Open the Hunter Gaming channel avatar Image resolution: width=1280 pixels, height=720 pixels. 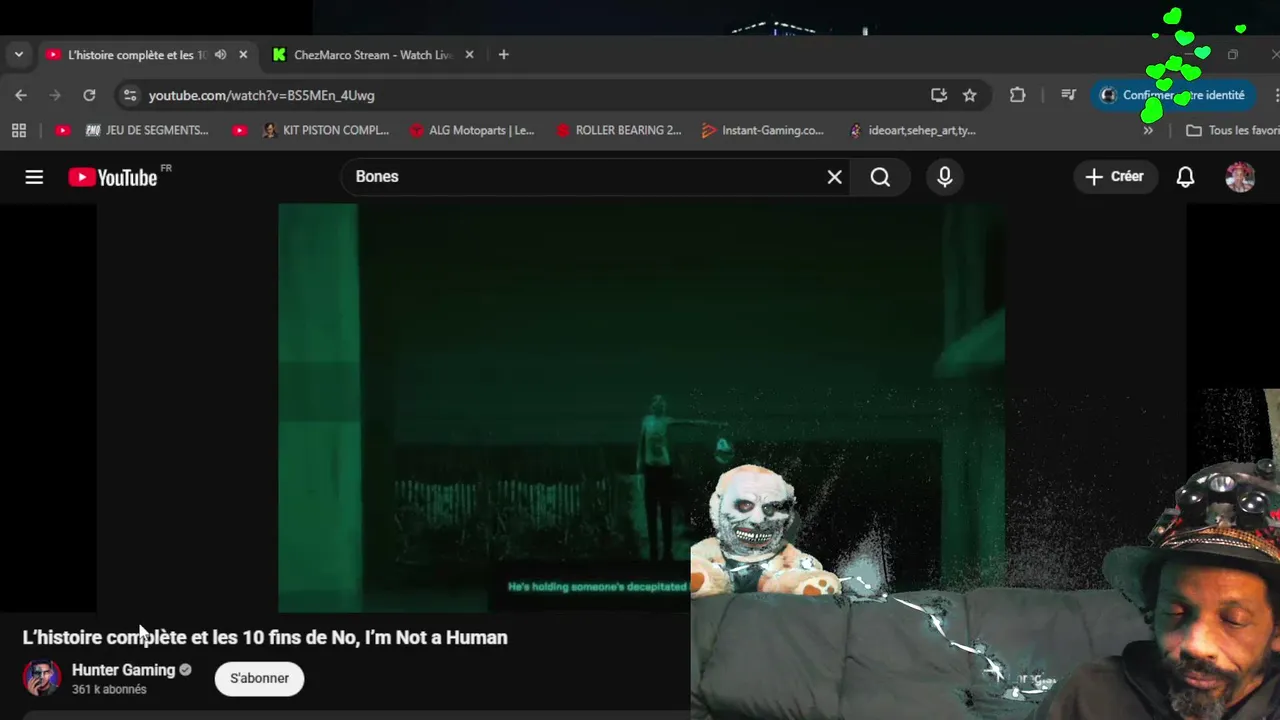pos(42,678)
